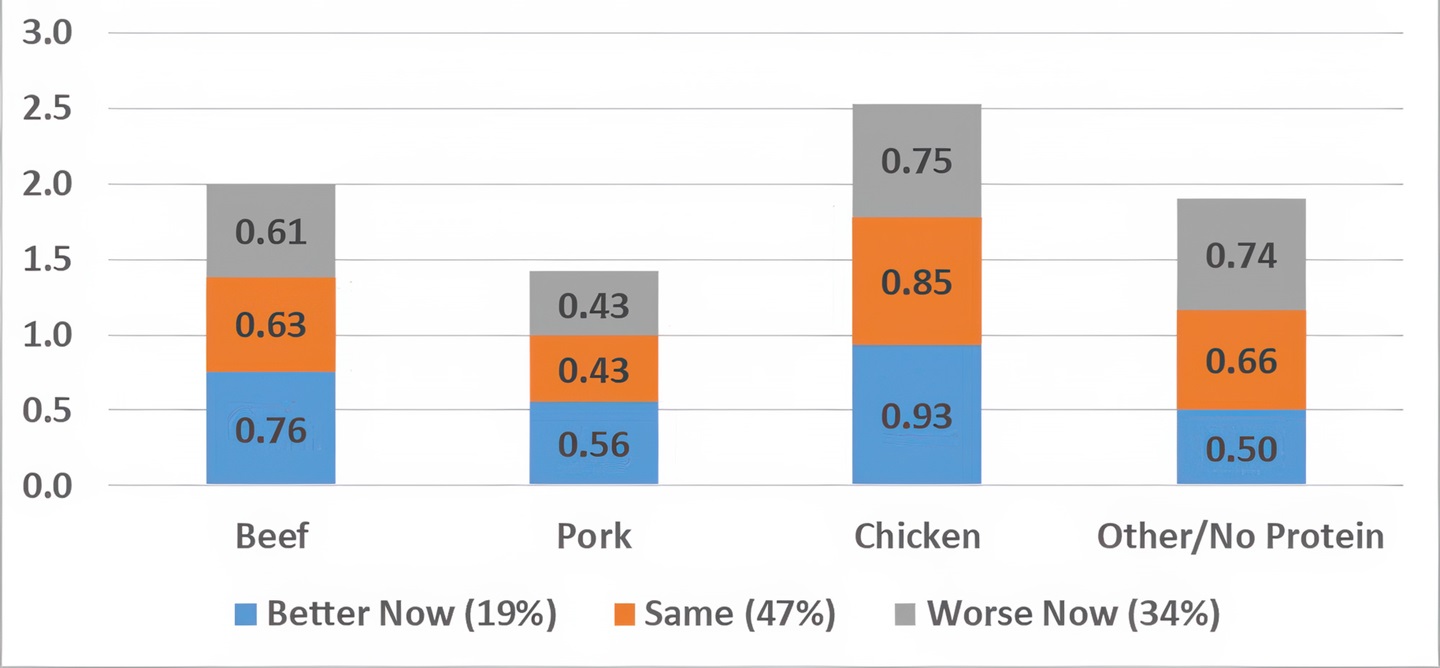Select the Beef category axis label
This screenshot has height=668, width=1440.
pos(272,537)
